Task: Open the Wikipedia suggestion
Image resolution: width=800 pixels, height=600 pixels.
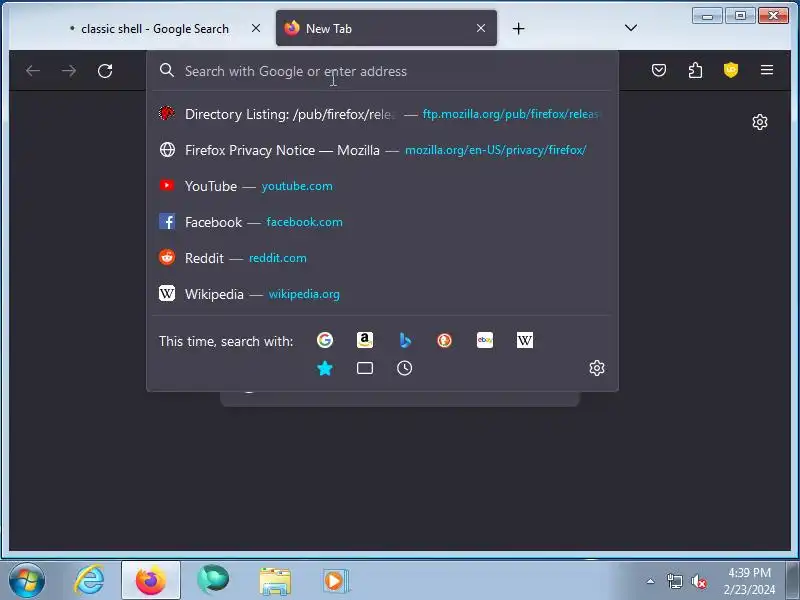Action: pyautogui.click(x=382, y=294)
